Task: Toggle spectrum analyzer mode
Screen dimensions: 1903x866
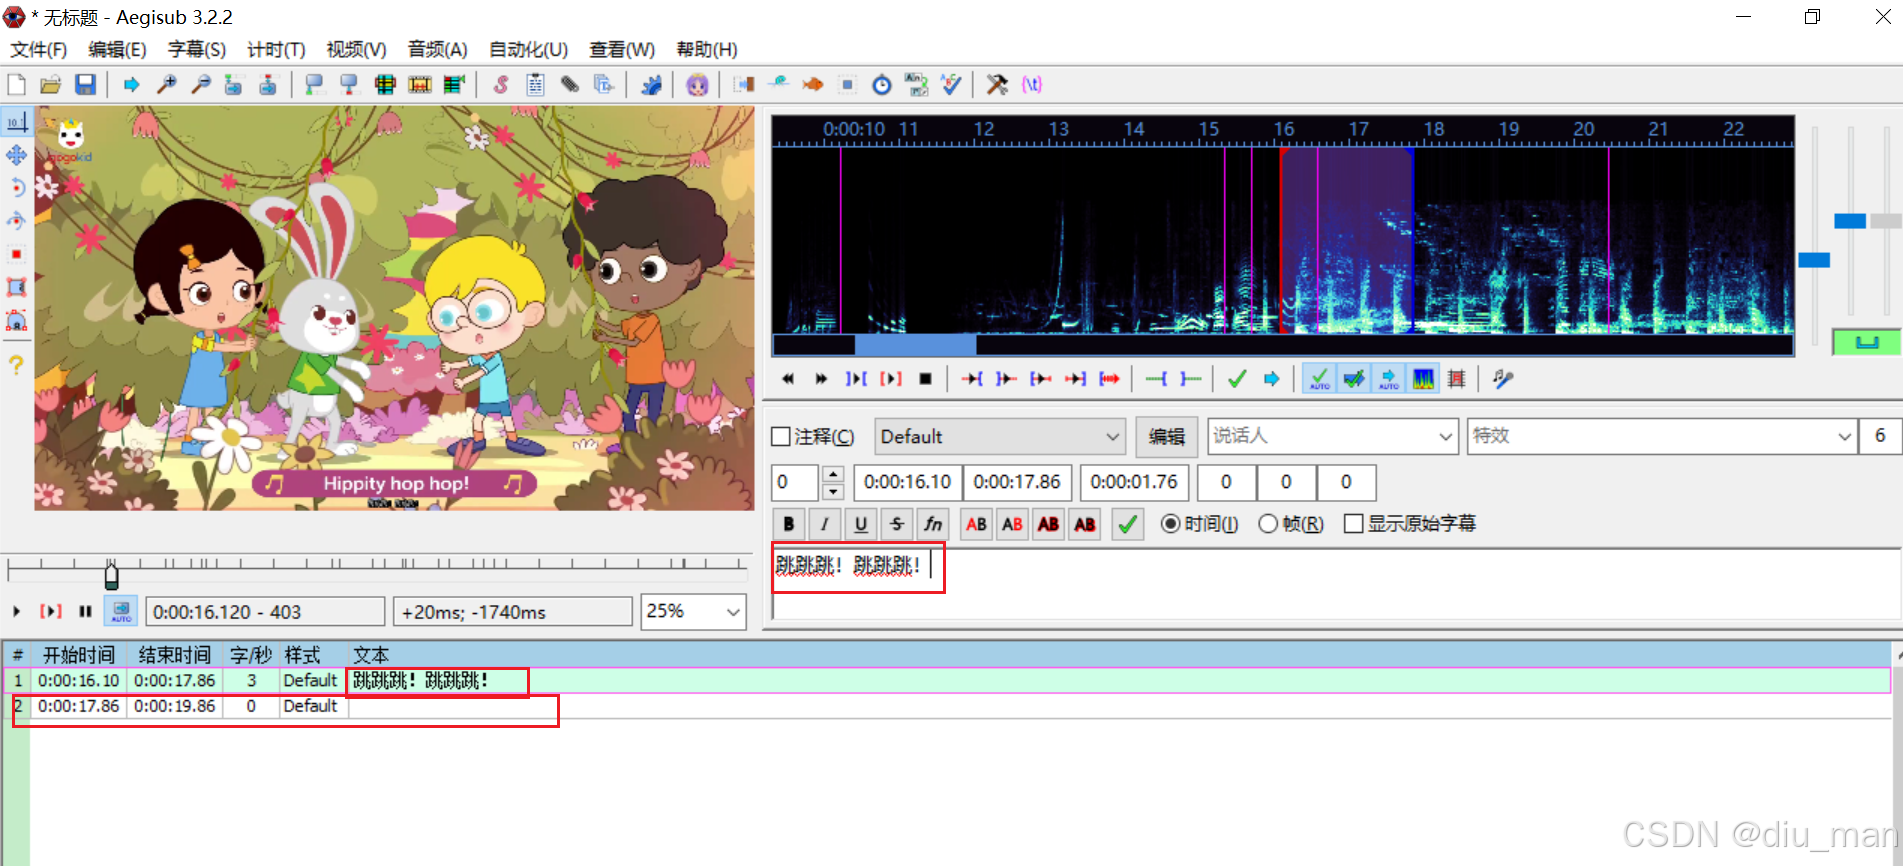Action: [x=1423, y=379]
